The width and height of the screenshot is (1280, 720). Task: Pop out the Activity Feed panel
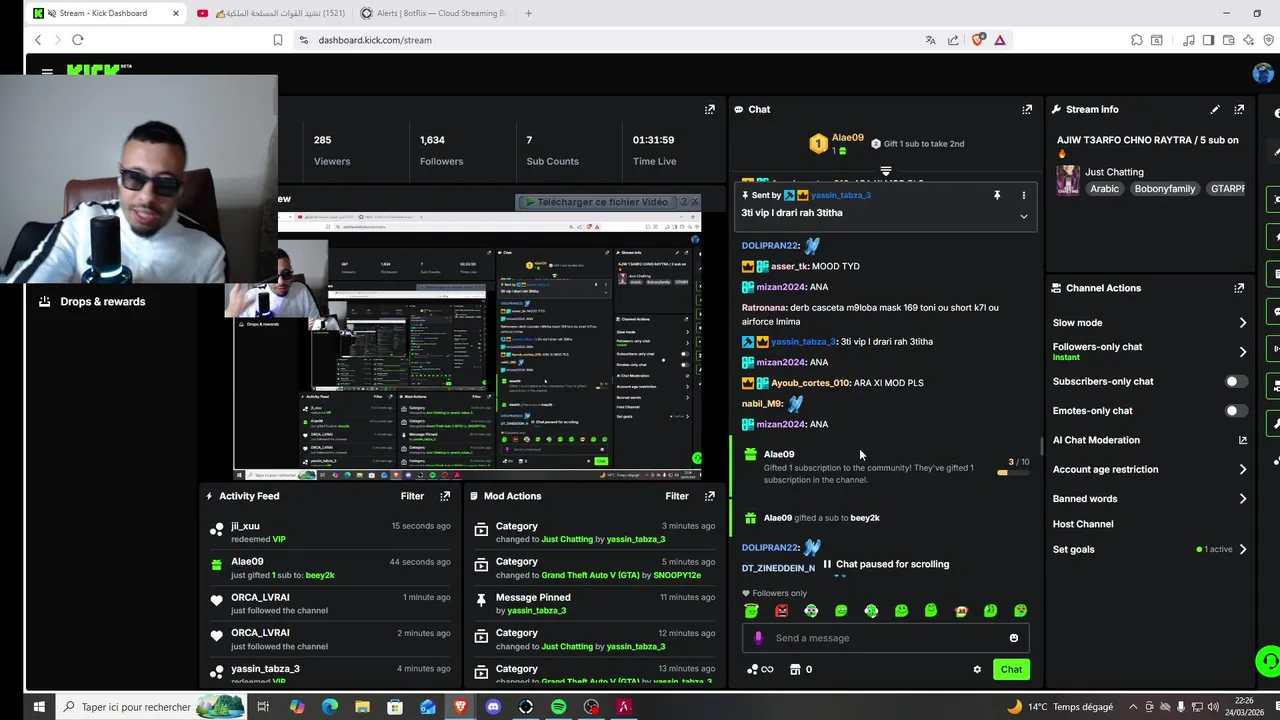445,496
